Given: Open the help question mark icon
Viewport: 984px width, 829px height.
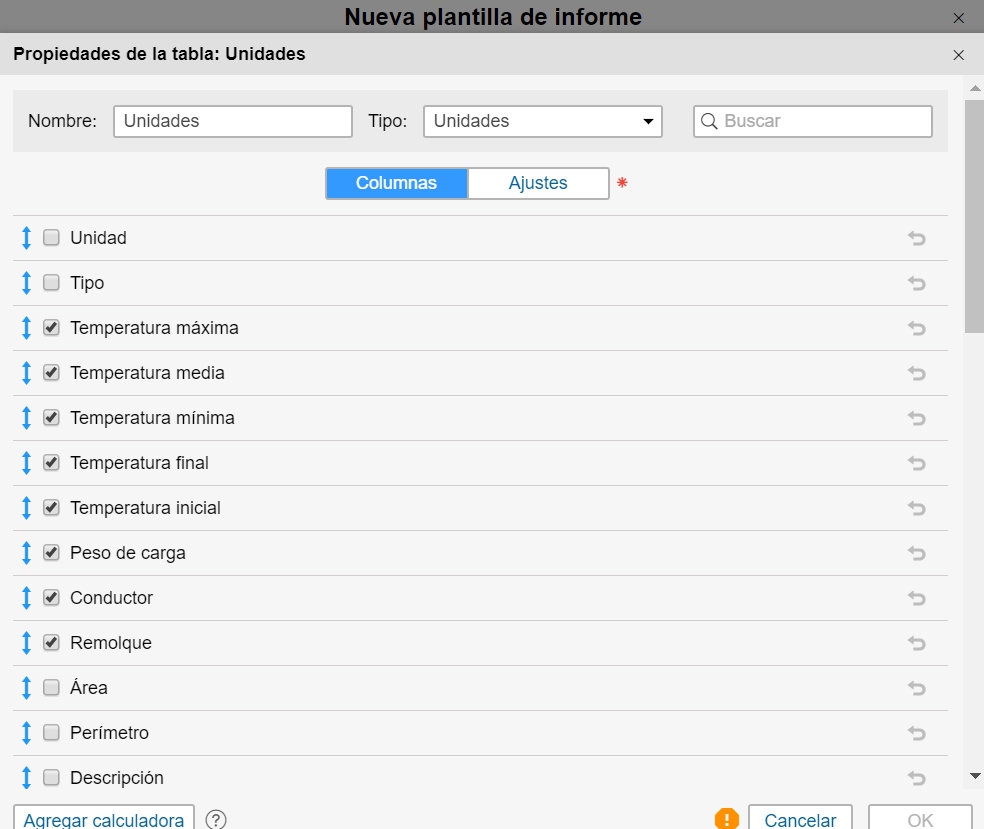Looking at the screenshot, I should point(215,819).
